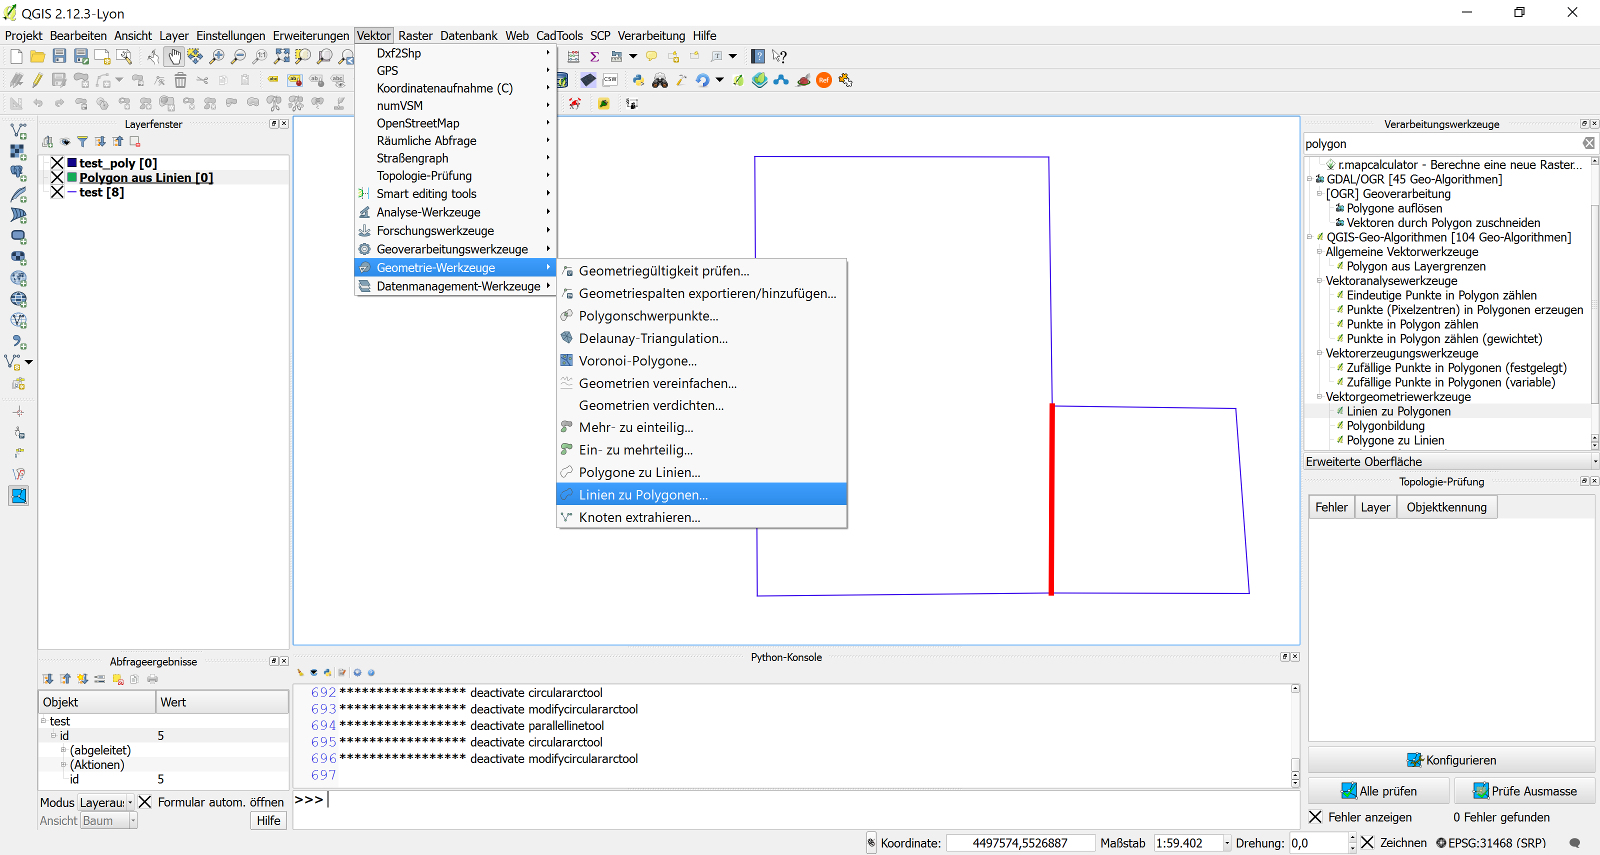
Task: Clear the polygon search field with X icon
Action: [x=1589, y=144]
